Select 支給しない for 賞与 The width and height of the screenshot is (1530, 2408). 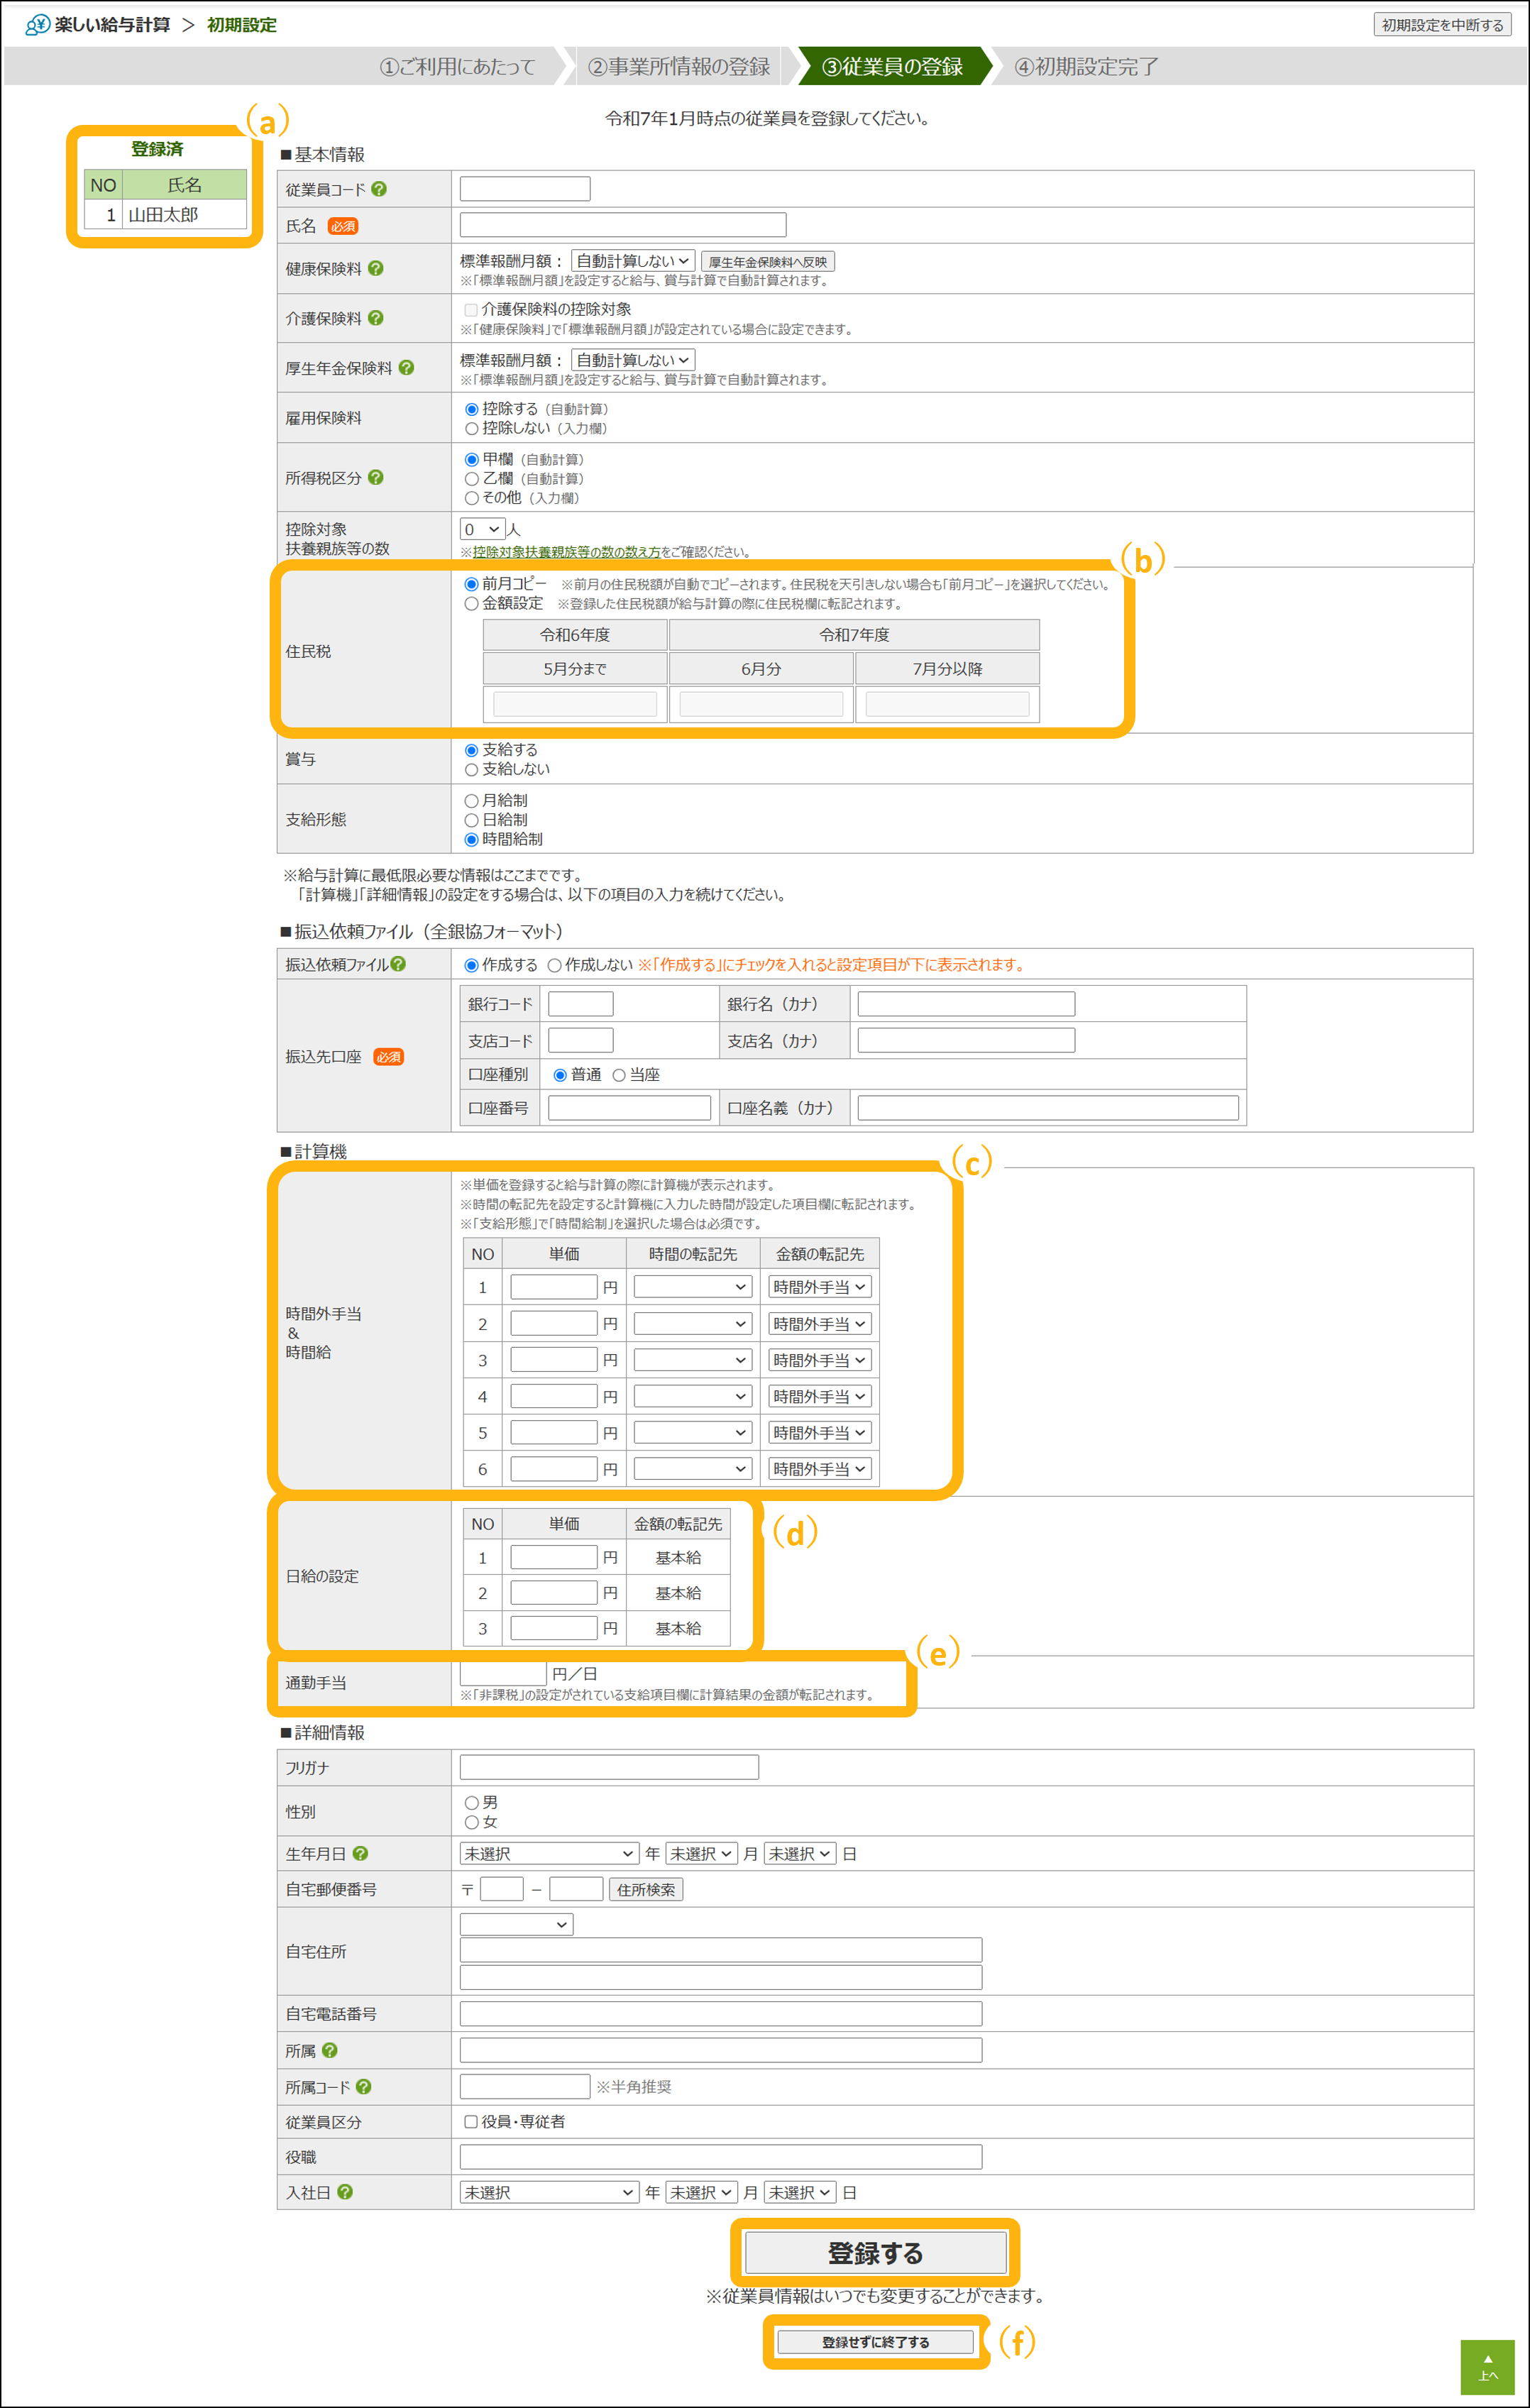point(471,769)
